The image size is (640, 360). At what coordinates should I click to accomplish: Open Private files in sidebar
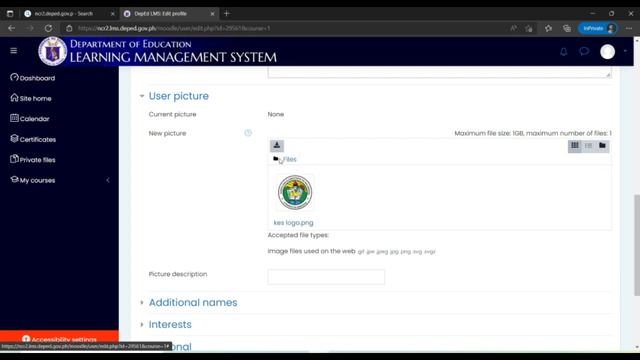pos(33,159)
